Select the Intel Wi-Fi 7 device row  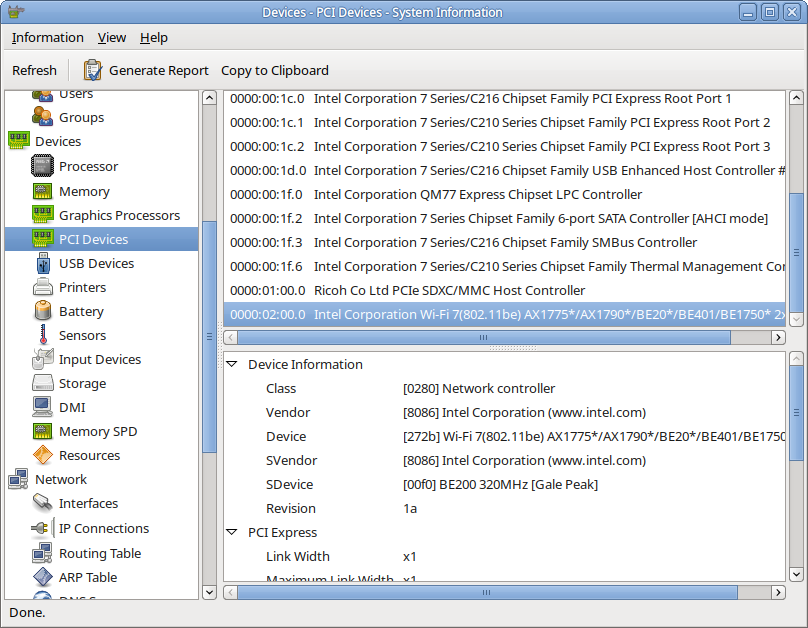click(504, 314)
